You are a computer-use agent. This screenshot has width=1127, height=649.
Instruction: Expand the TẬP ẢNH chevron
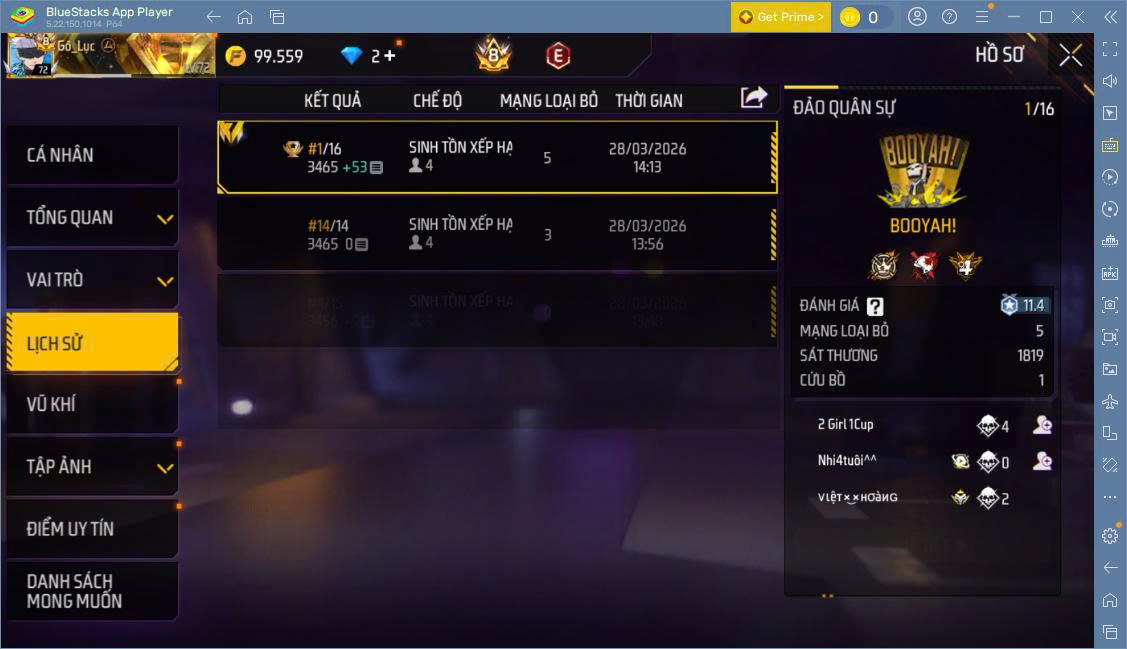click(x=165, y=468)
